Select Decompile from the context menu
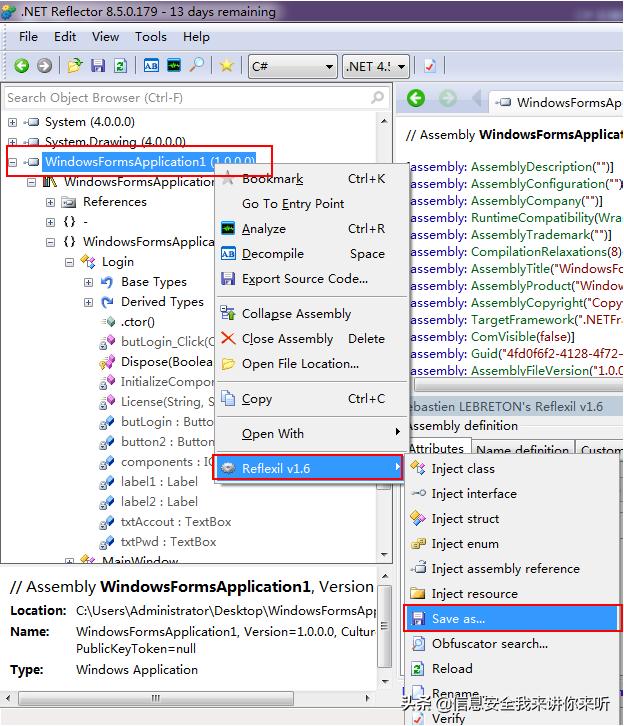The width and height of the screenshot is (624, 726). [x=272, y=254]
